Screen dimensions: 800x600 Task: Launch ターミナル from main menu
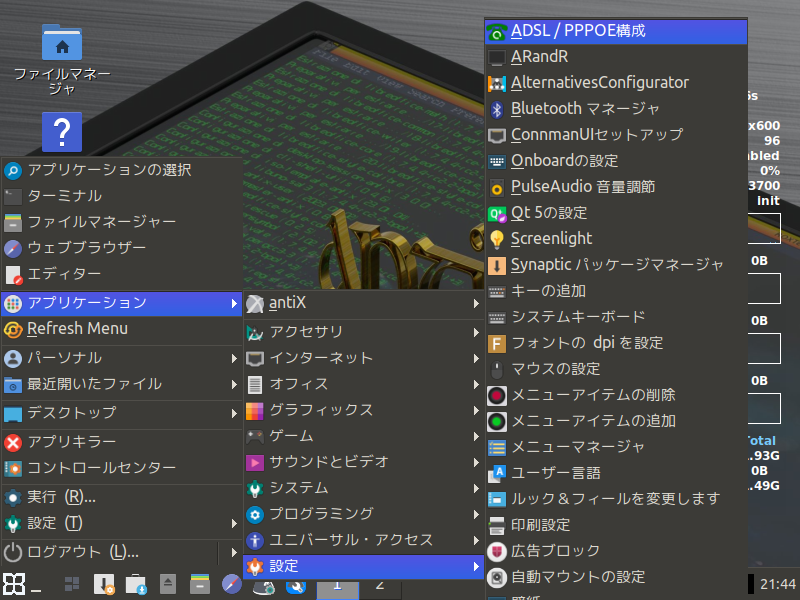tap(122, 196)
